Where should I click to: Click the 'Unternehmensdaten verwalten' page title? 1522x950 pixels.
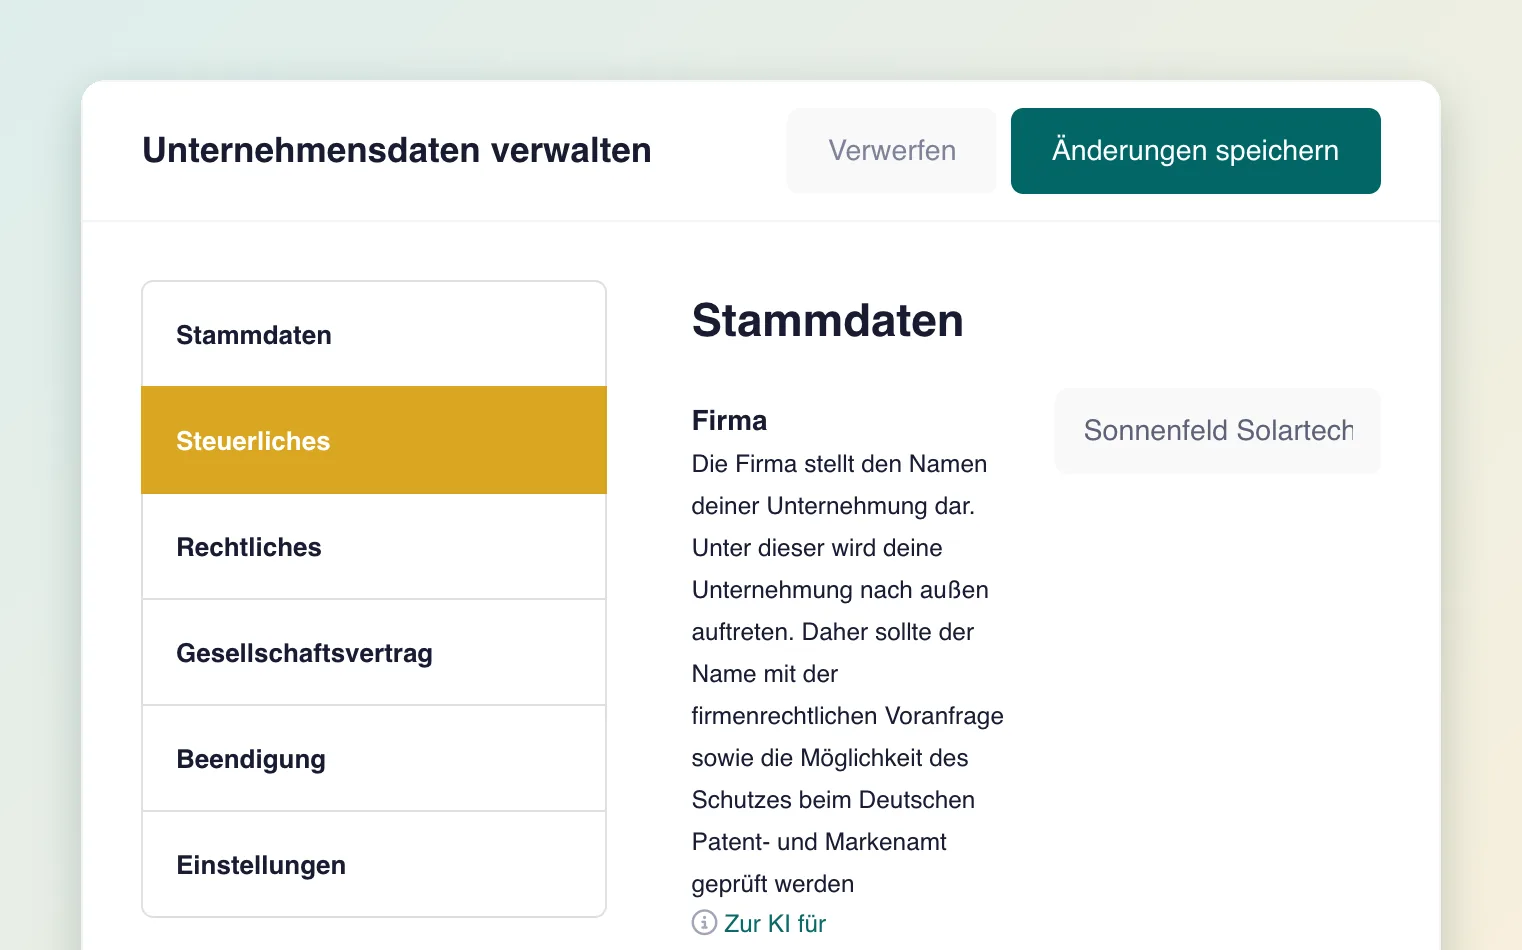click(397, 150)
